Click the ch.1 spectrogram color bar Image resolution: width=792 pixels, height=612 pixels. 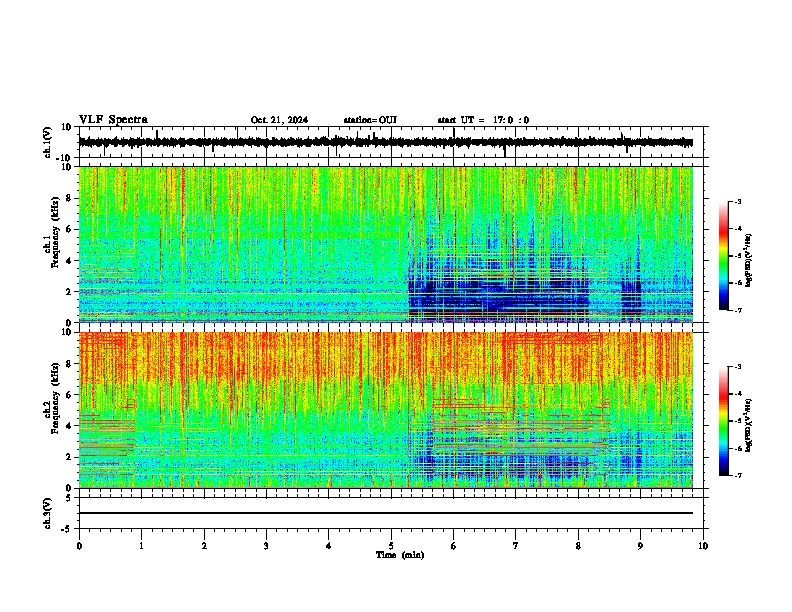pos(723,256)
